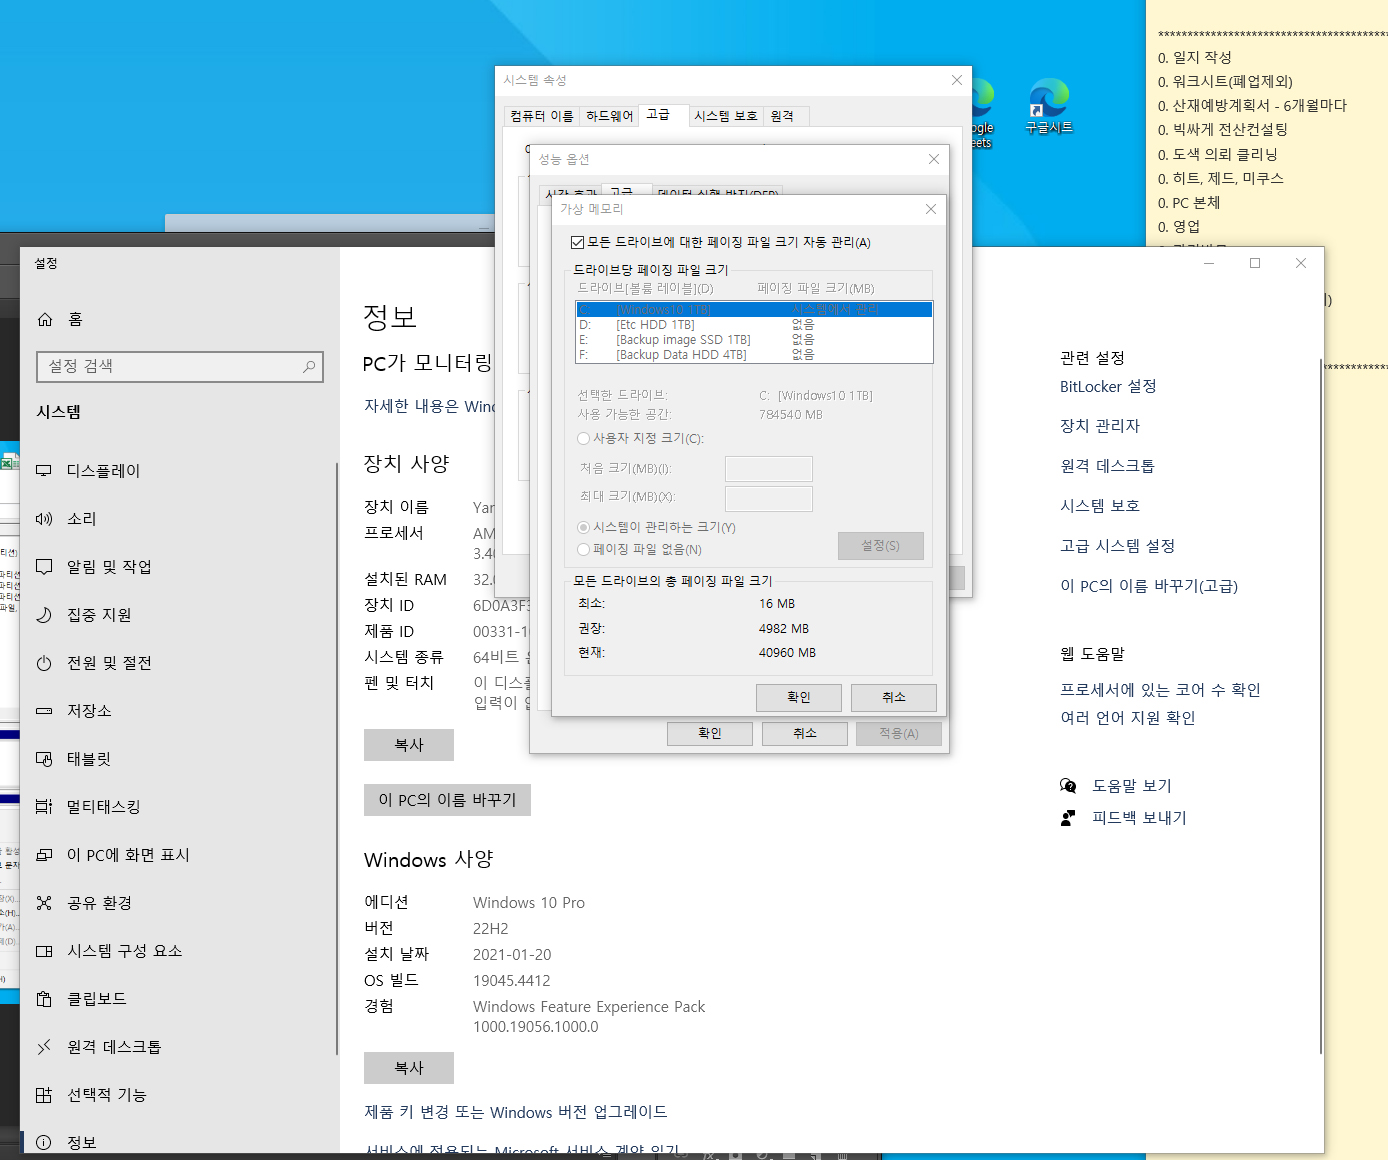
Task: Select 시스템이 관리하는 크기 radio button
Action: click(583, 527)
